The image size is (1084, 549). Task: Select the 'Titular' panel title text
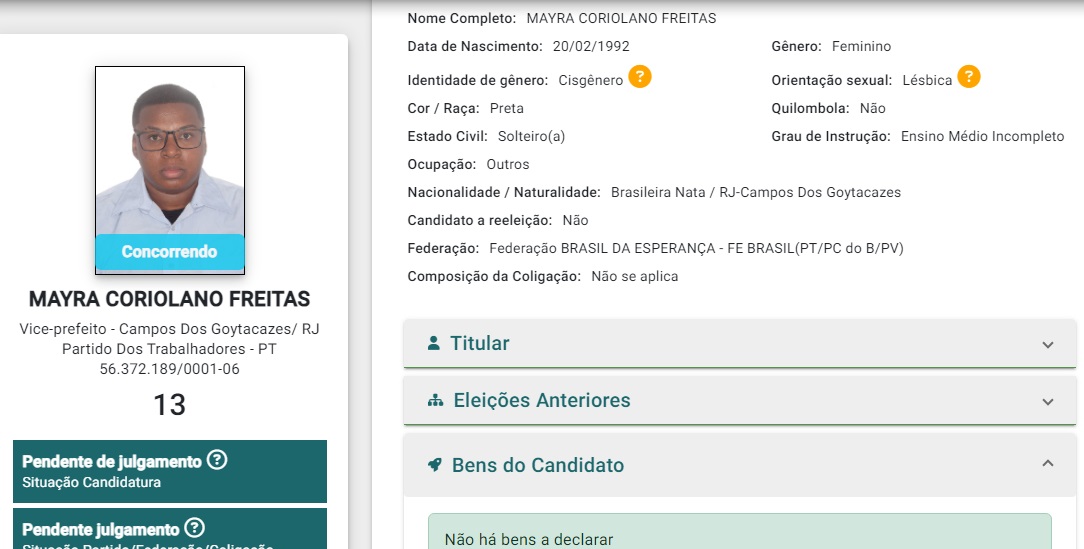coord(479,343)
